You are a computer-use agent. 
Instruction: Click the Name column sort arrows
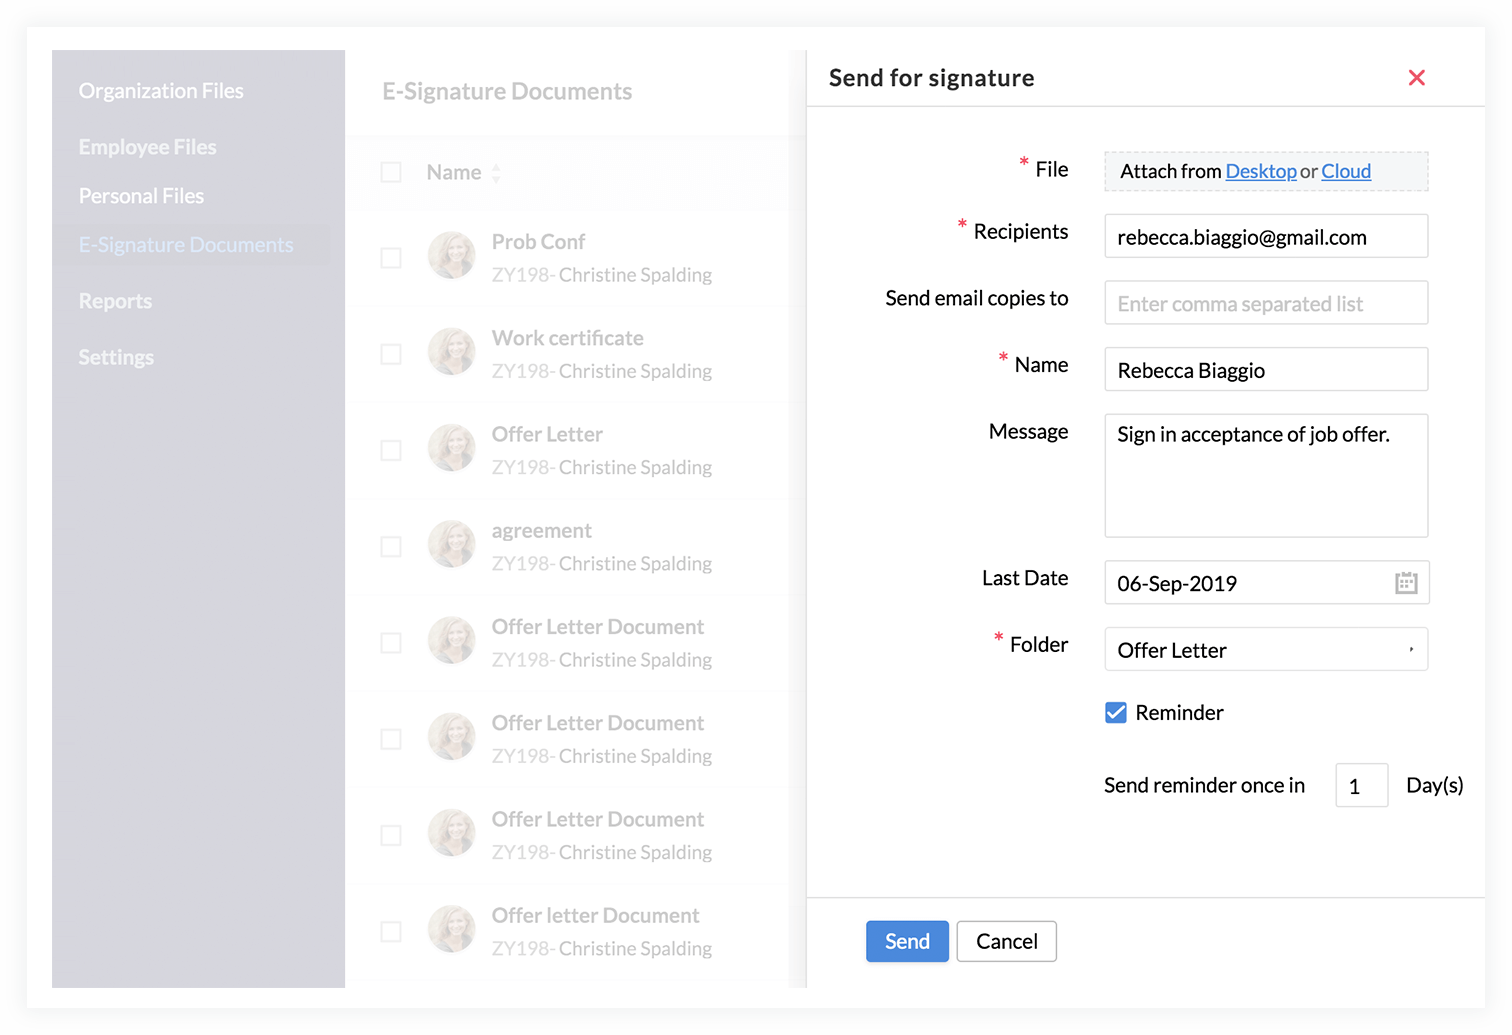pyautogui.click(x=495, y=173)
